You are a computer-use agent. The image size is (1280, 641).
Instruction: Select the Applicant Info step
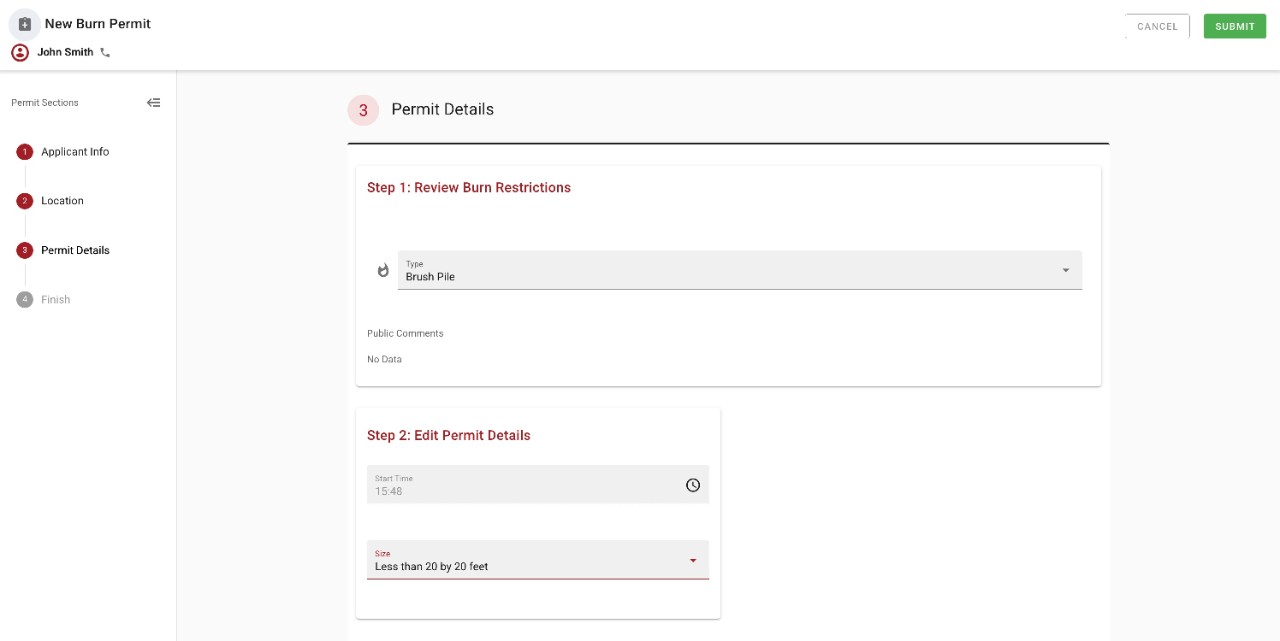(75, 151)
